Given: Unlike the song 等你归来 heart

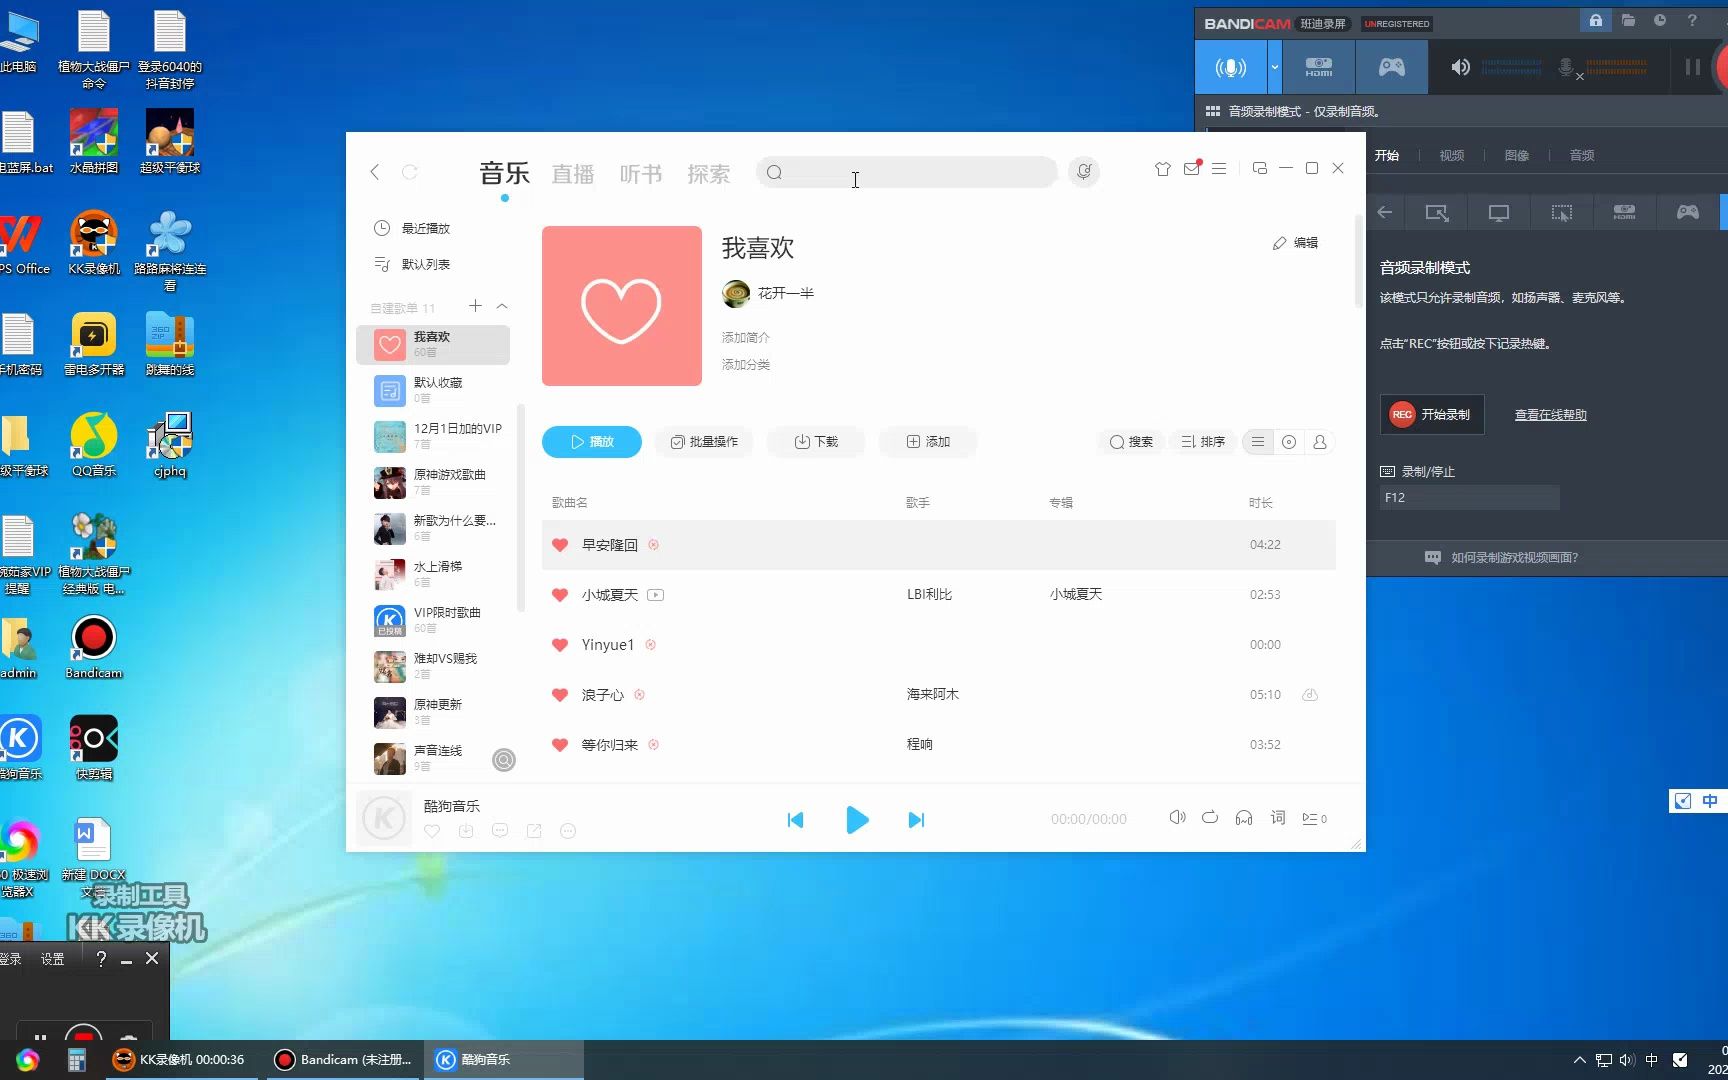Looking at the screenshot, I should 560,745.
